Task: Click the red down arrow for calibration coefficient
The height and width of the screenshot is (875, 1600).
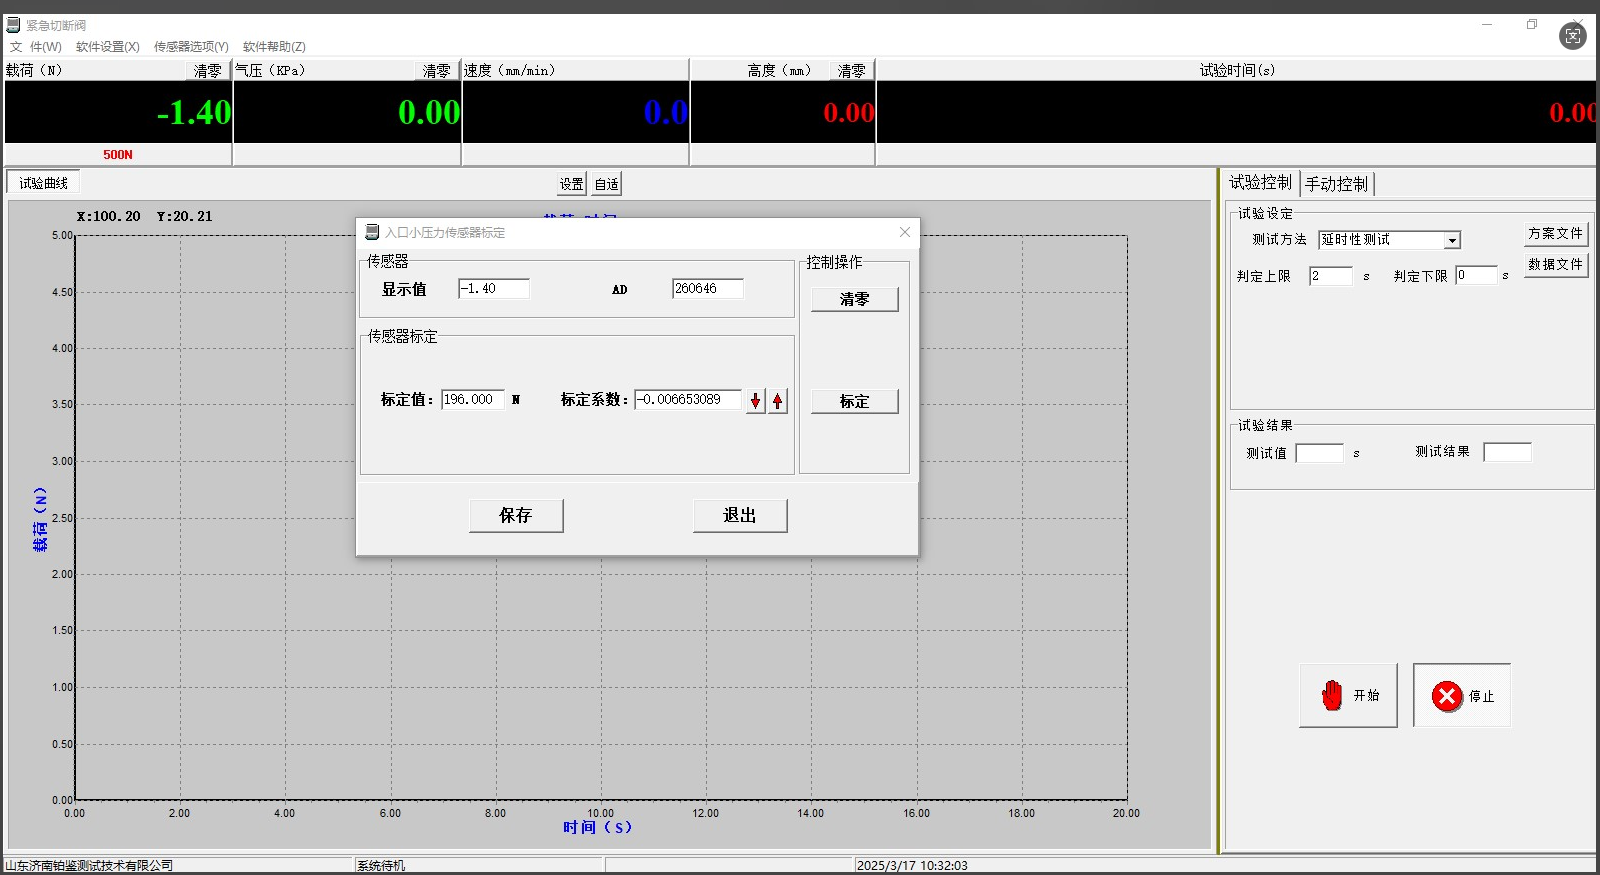Action: coord(755,401)
